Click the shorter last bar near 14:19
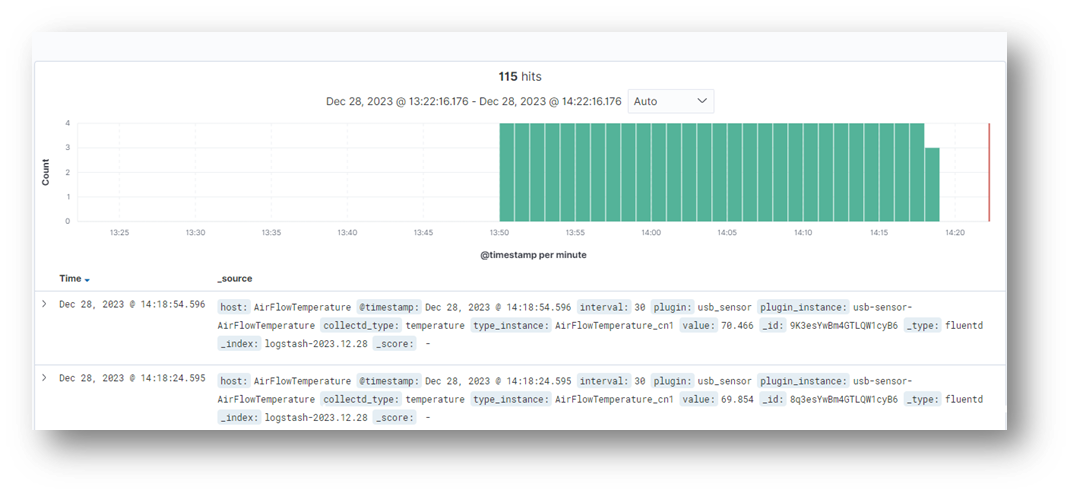This screenshot has height=495, width=1072. pyautogui.click(x=932, y=184)
